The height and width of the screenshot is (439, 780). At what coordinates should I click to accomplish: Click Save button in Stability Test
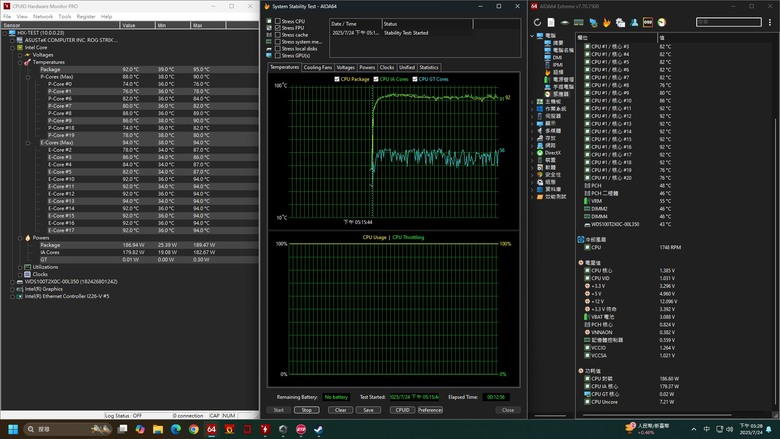pyautogui.click(x=369, y=410)
